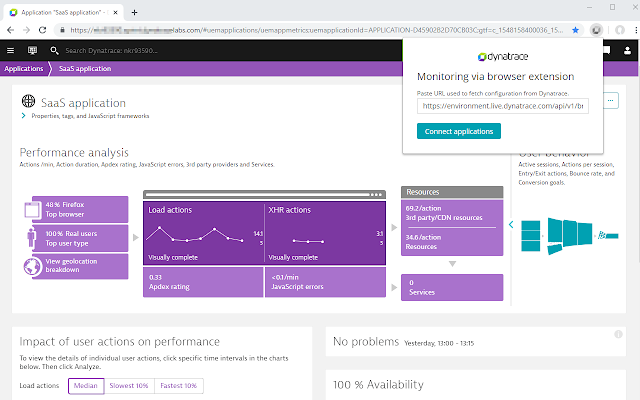Viewport: 640px width, 400px height.
Task: Open the Load actions chart tile
Action: pos(204,233)
